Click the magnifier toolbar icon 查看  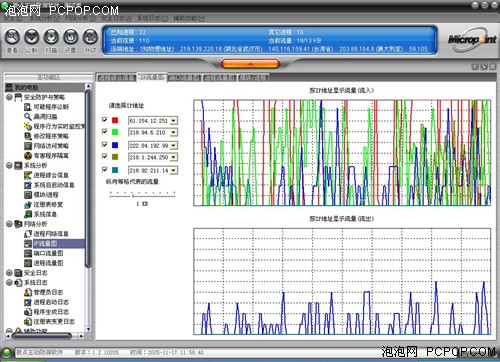pos(12,37)
